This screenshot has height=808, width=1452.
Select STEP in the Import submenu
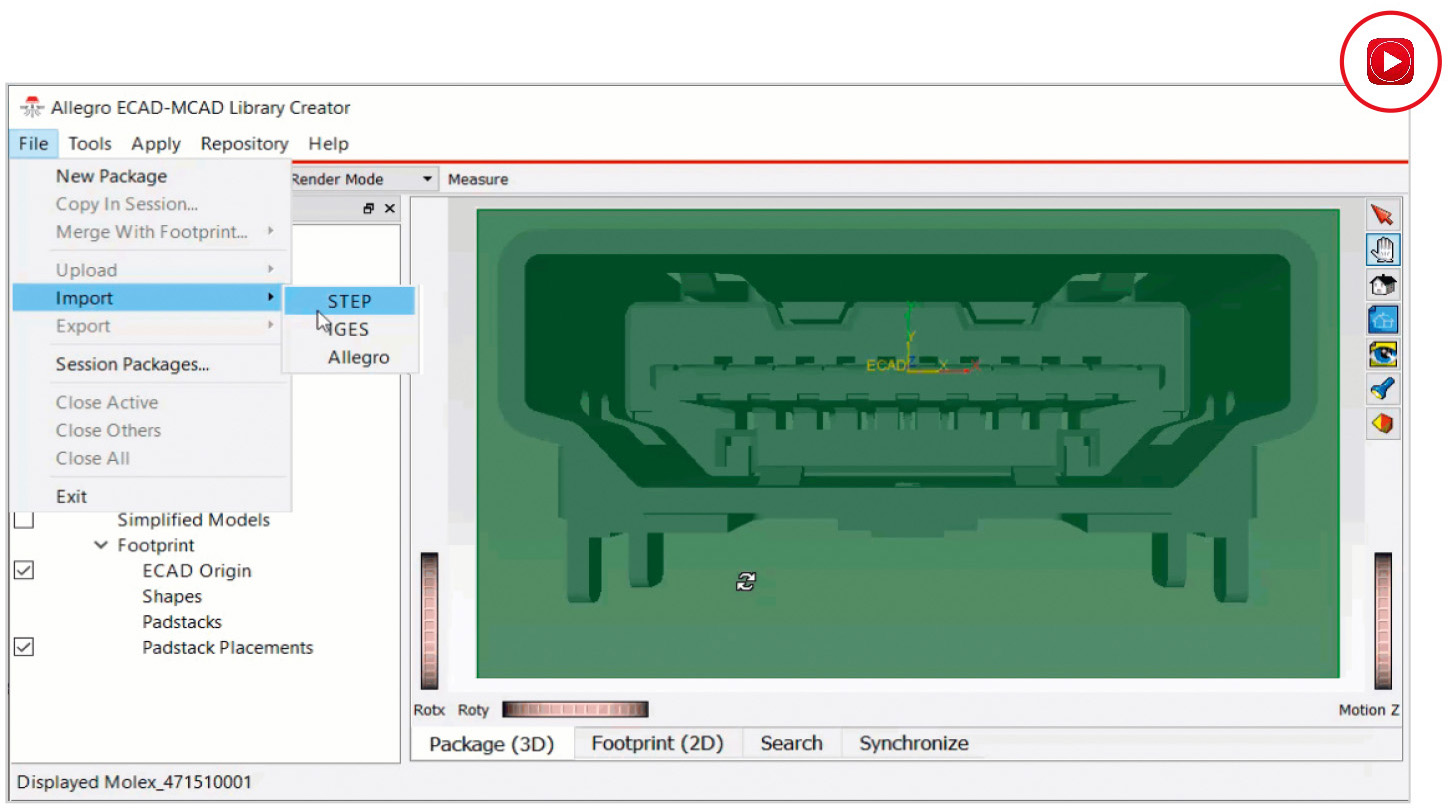(349, 301)
